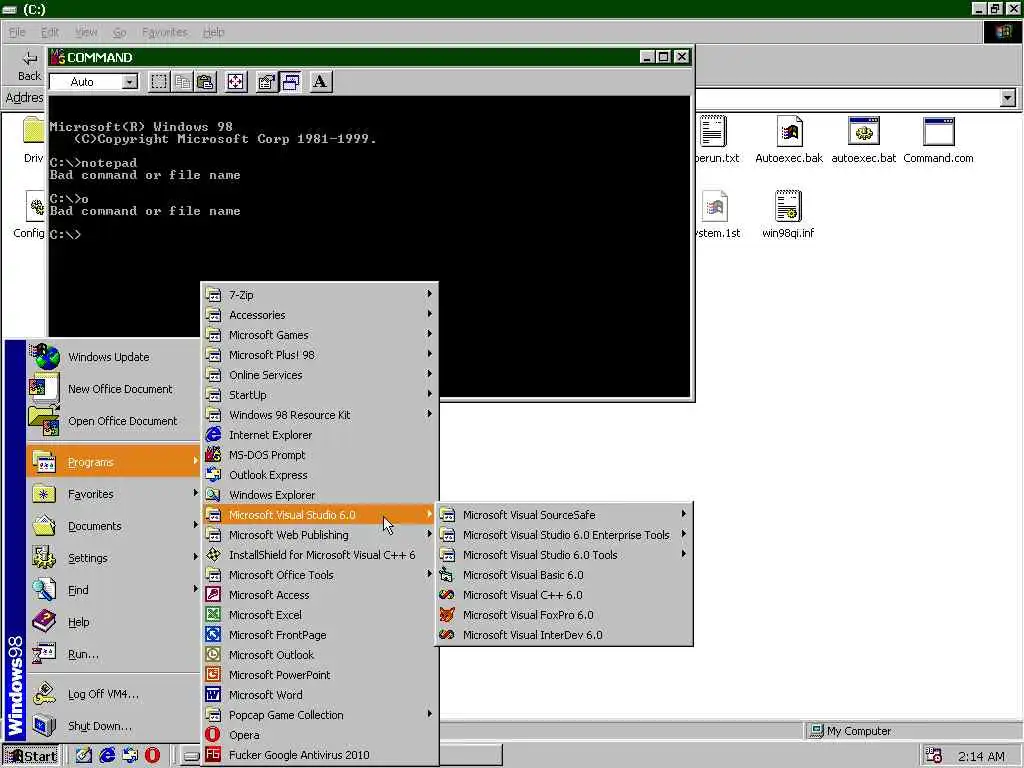Image resolution: width=1024 pixels, height=768 pixels.
Task: Launch Microsoft Word
Action: pos(319,695)
